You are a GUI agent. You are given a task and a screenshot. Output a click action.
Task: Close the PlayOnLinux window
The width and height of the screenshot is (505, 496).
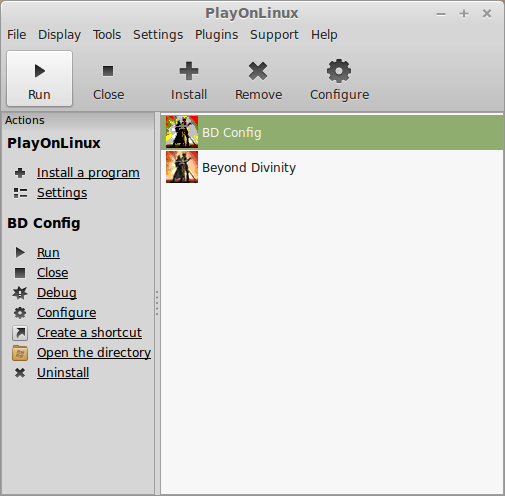pyautogui.click(x=487, y=14)
